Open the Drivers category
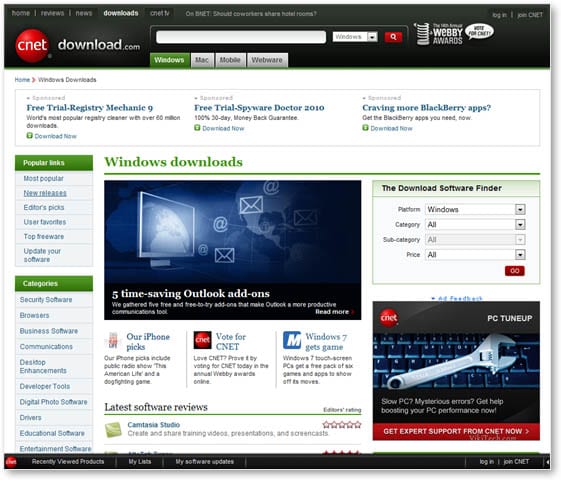561x480 pixels. coord(30,417)
